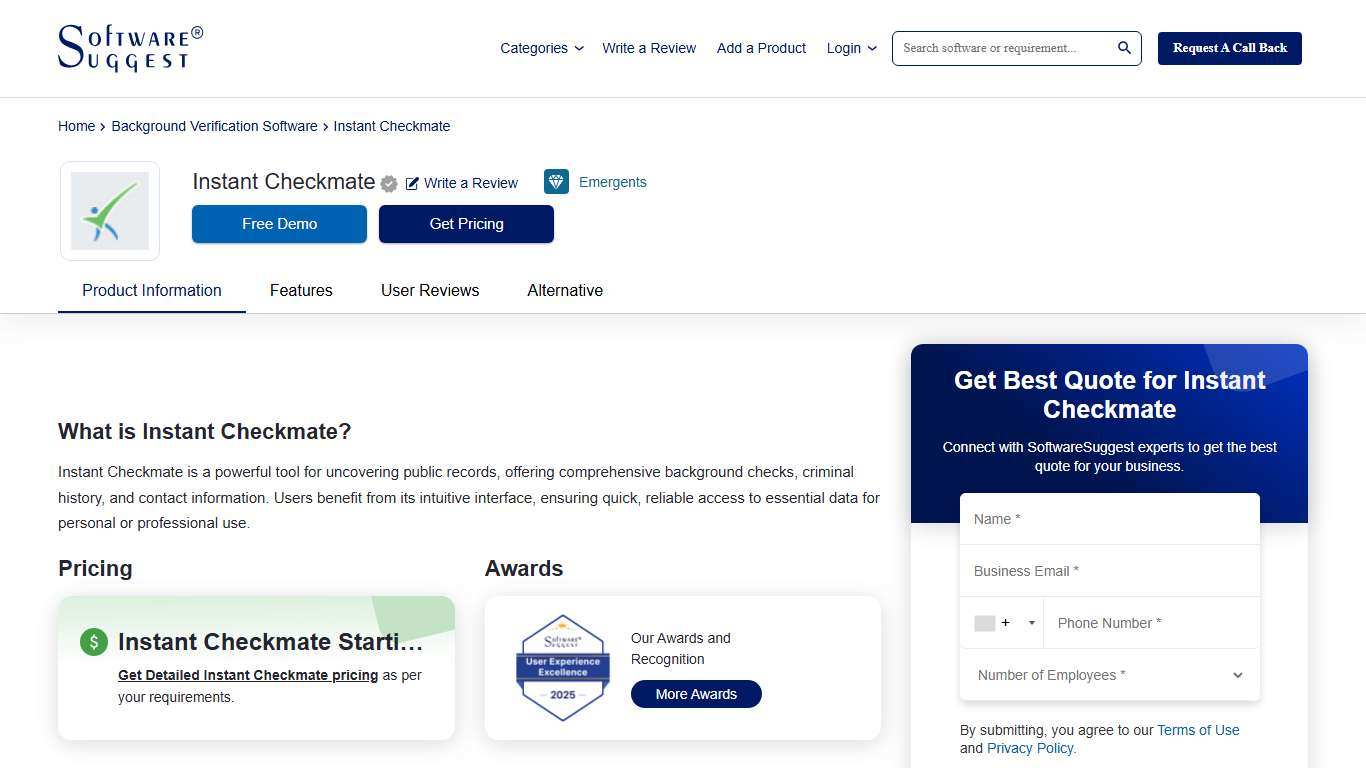Click the Business Email input field
Viewport: 1366px width, 768px height.
click(x=1108, y=571)
